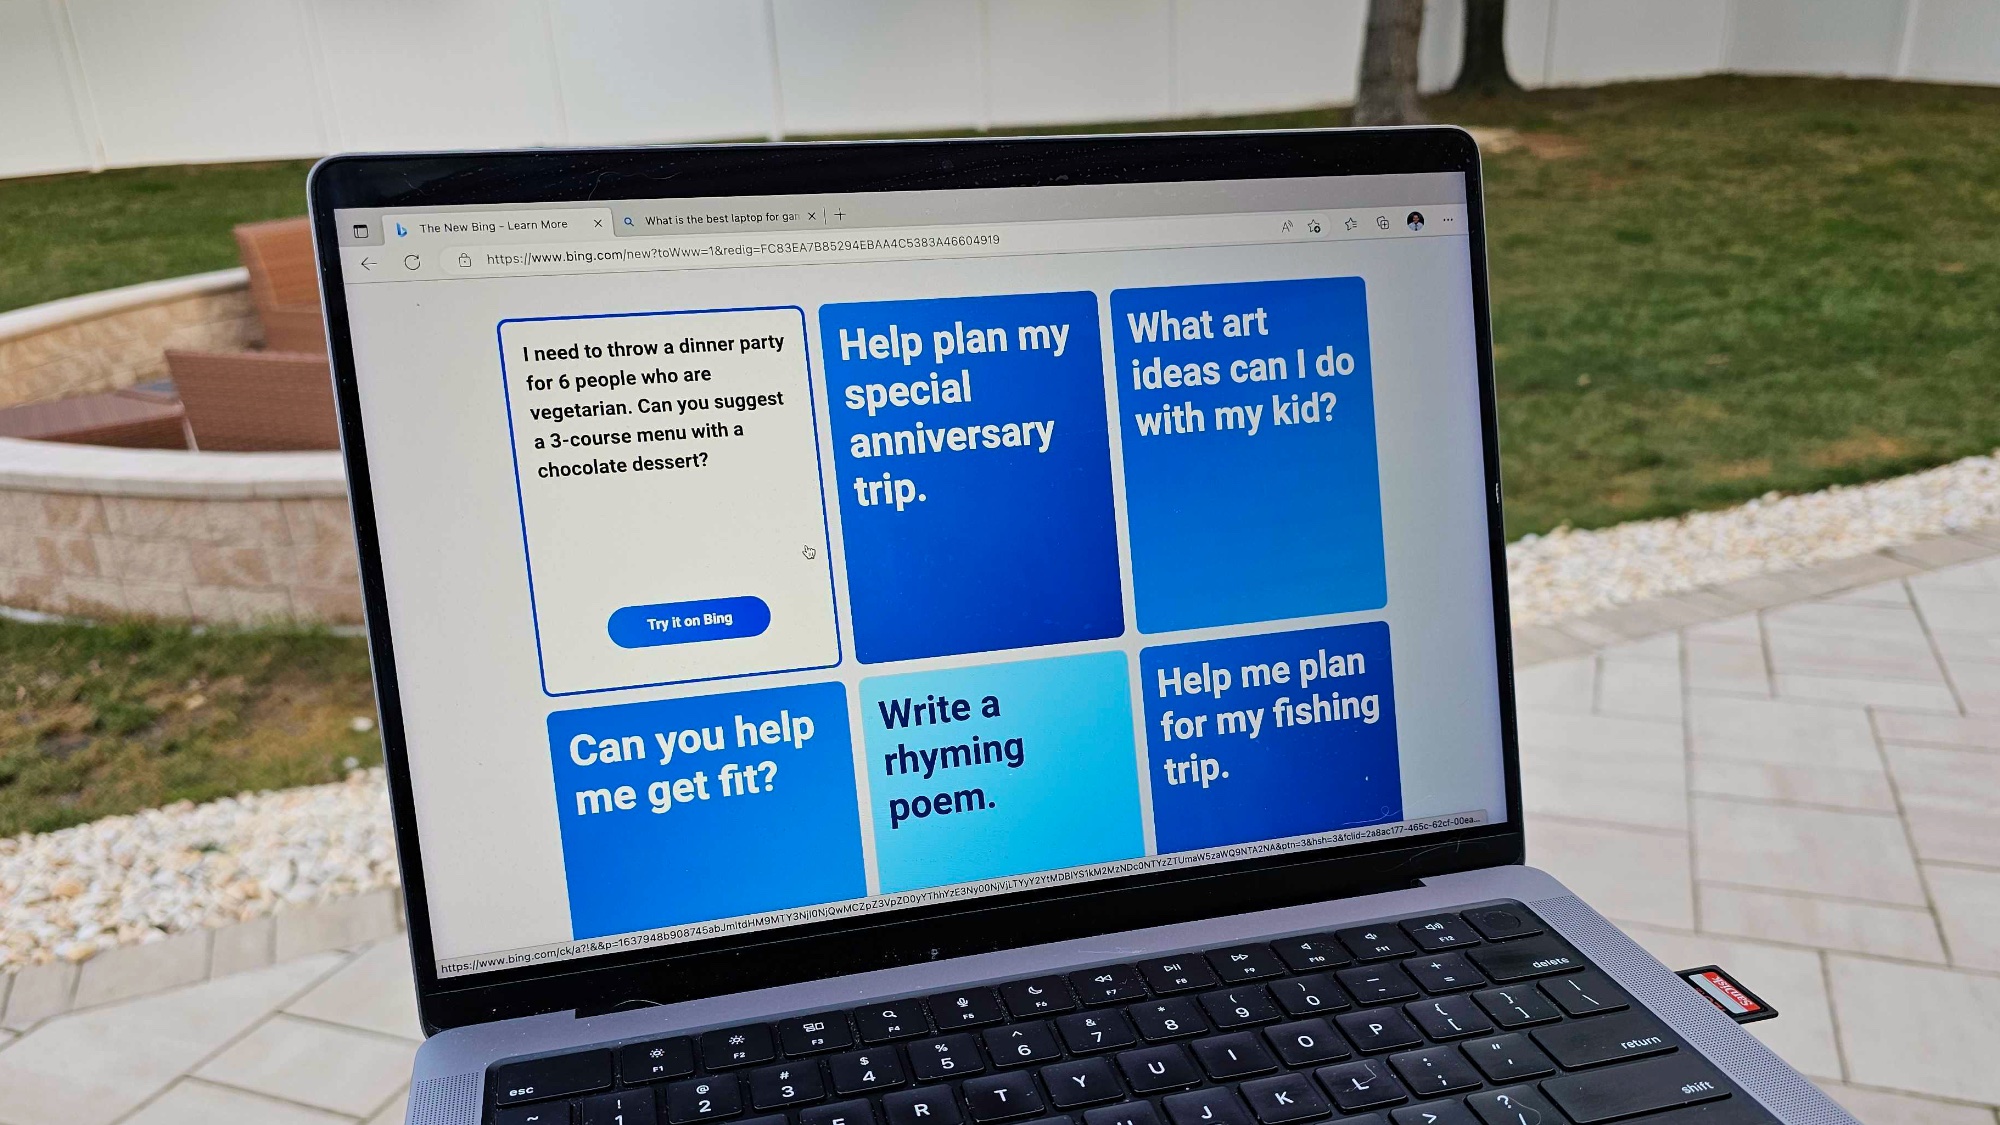Viewport: 2000px width, 1125px height.
Task: Click the refresh page icon
Action: pyautogui.click(x=411, y=261)
